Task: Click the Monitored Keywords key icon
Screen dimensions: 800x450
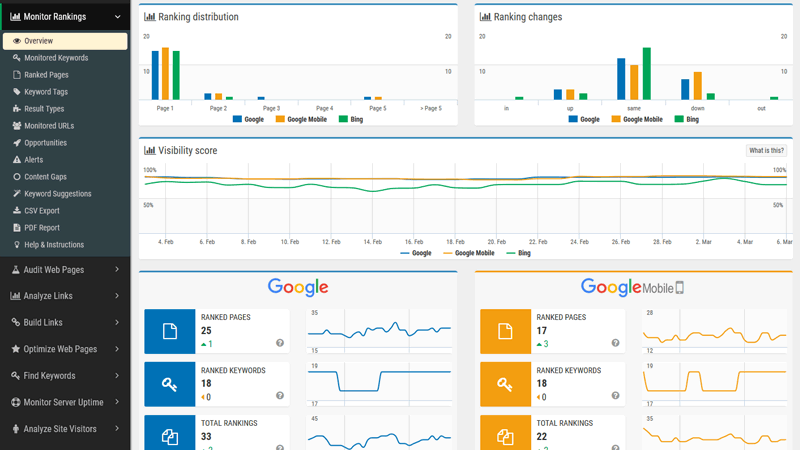Action: click(17, 58)
